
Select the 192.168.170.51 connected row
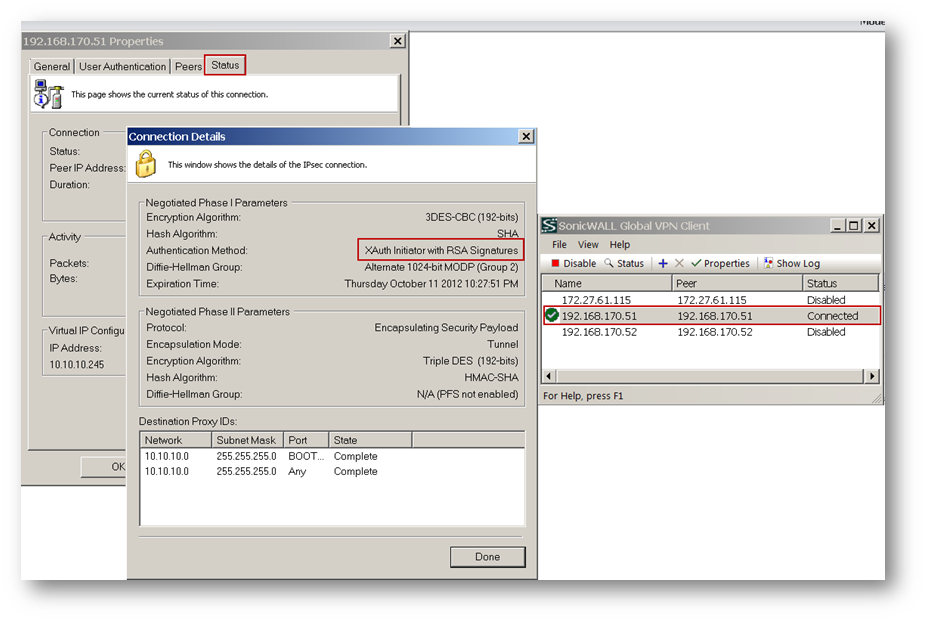coord(711,316)
